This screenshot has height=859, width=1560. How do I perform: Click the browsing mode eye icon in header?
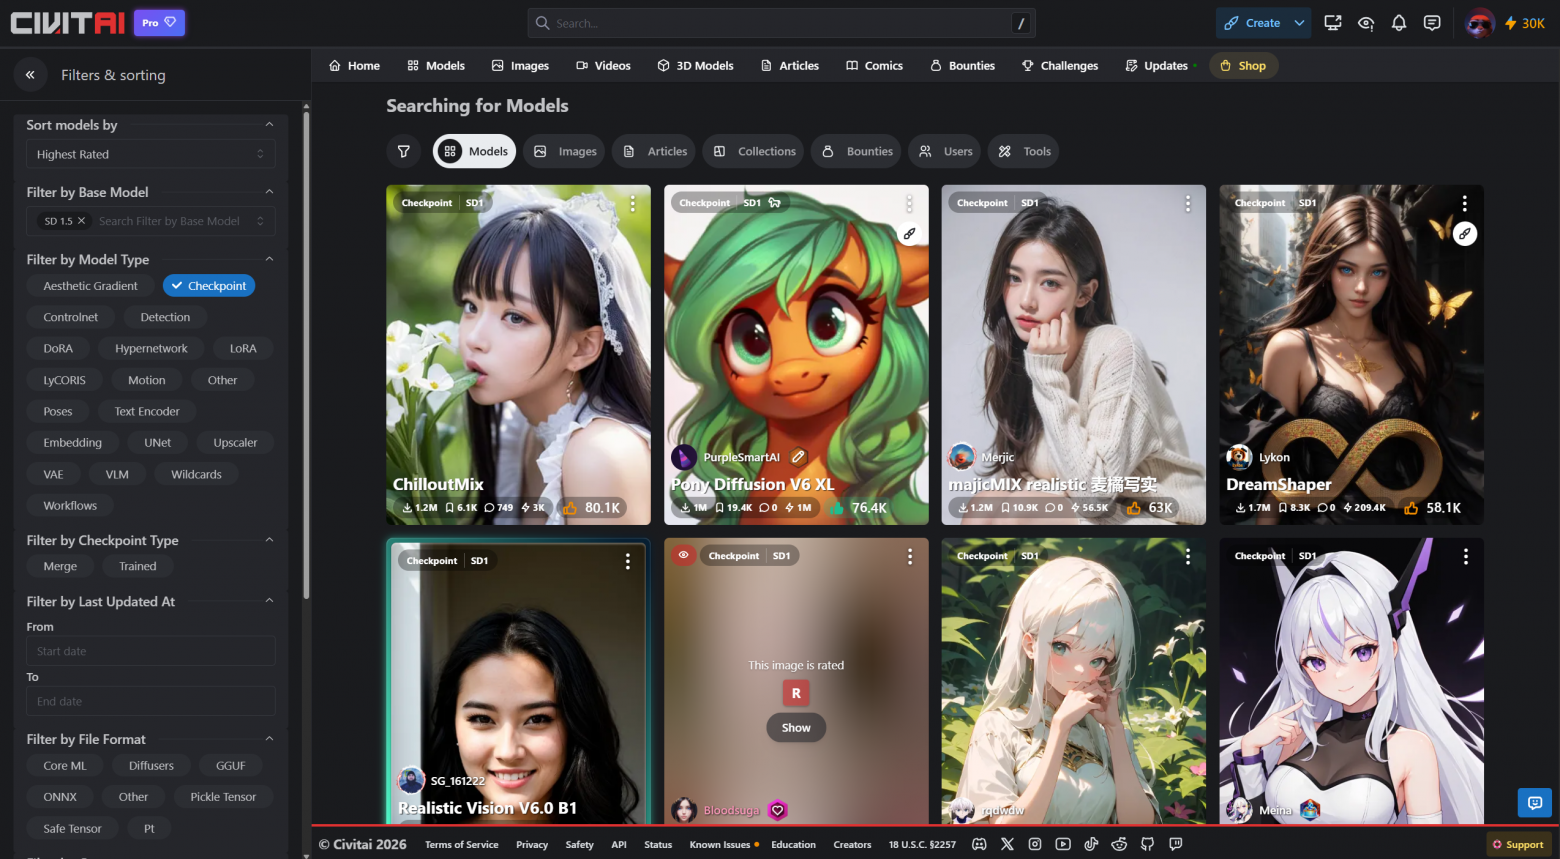click(1366, 23)
